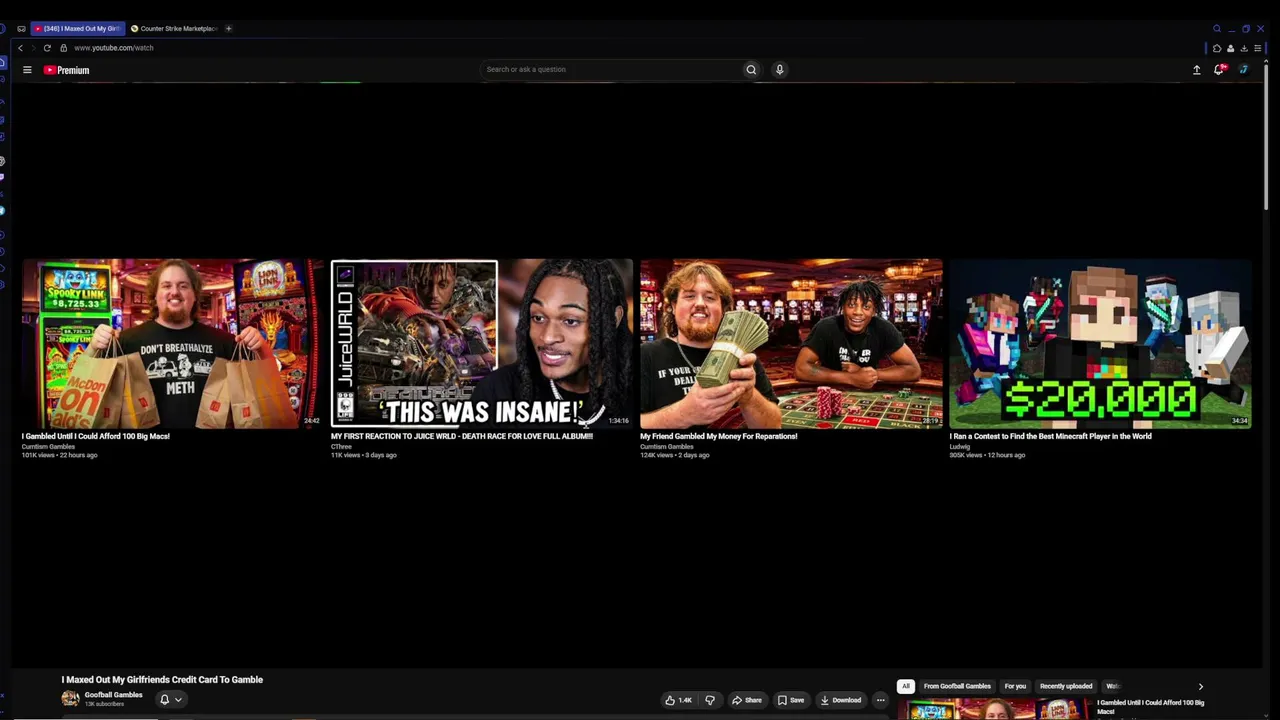Open the YouTube account avatar menu
1280x720 pixels.
[x=1243, y=70]
